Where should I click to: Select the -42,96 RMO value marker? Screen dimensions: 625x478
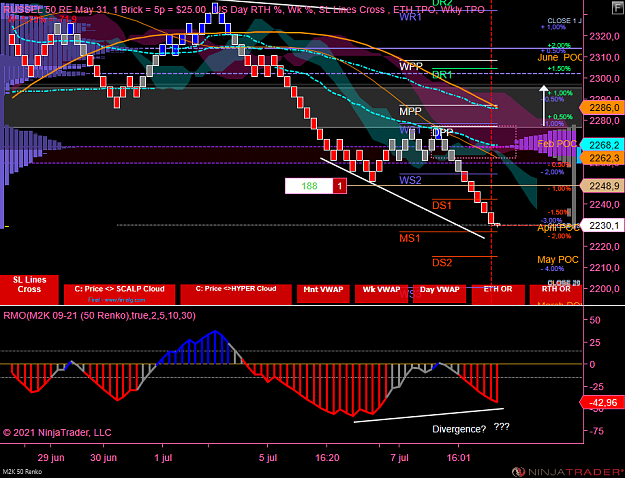[x=602, y=402]
